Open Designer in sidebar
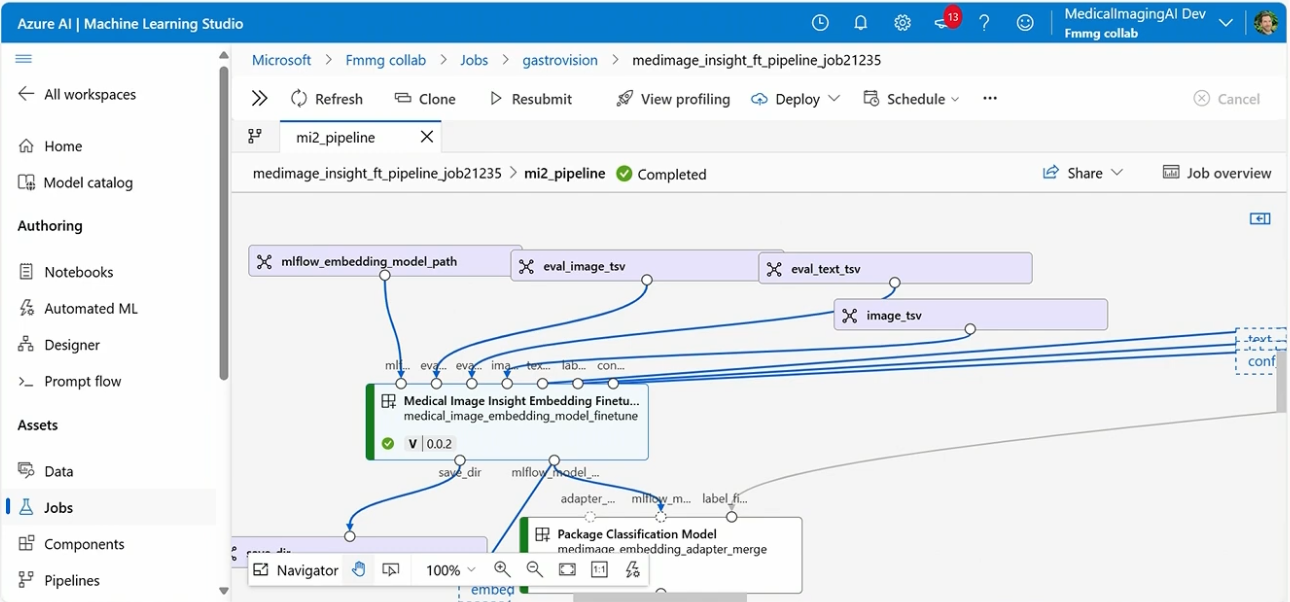Viewport: 1290px width, 602px height. tap(59, 345)
